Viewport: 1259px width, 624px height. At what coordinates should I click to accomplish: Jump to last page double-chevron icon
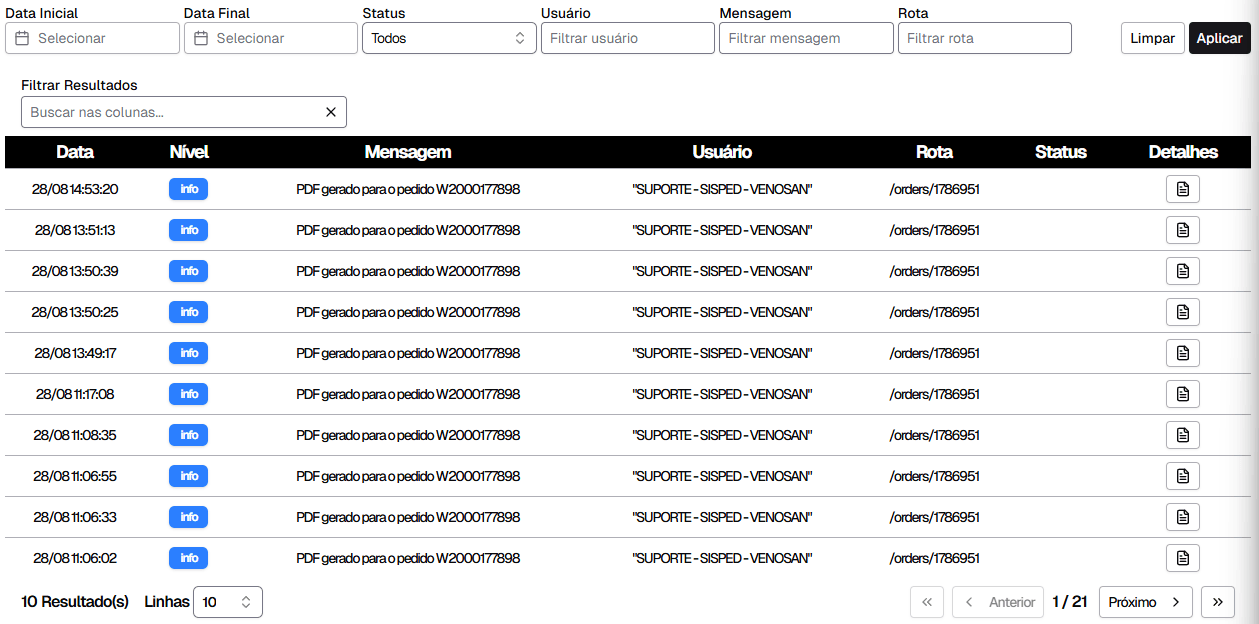(x=1217, y=602)
